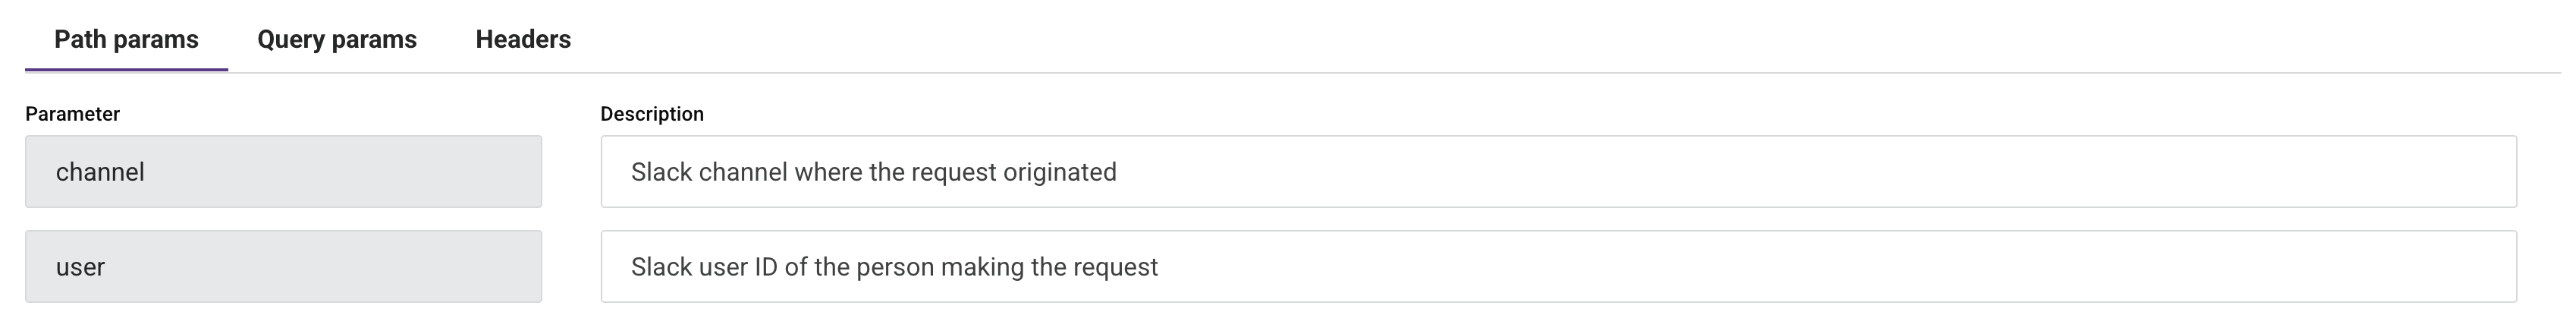Click the channel parameter name field
The height and width of the screenshot is (334, 2576).
[283, 172]
